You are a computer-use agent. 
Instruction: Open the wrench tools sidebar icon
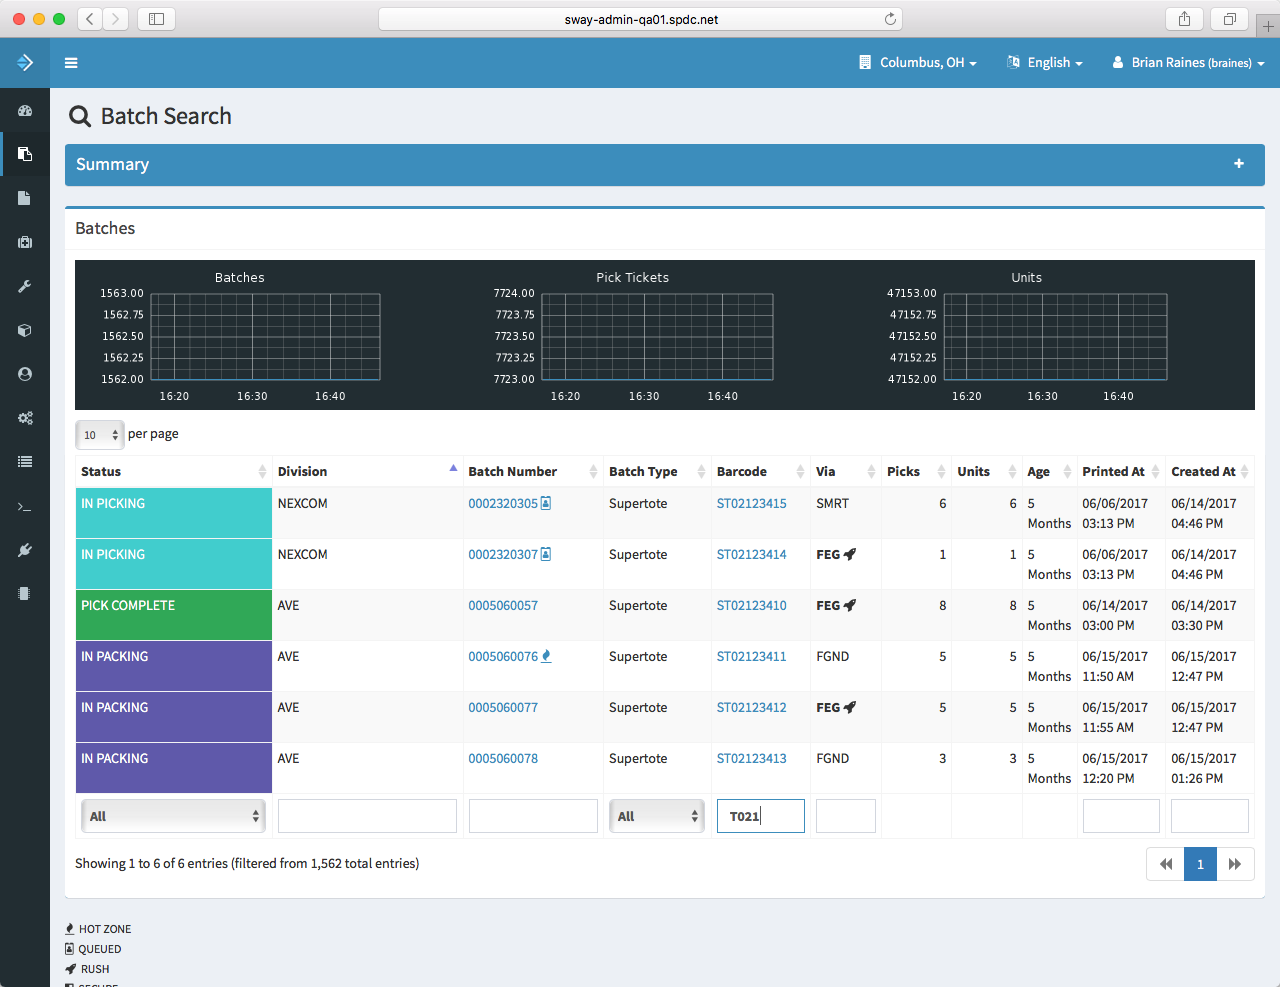click(x=25, y=286)
